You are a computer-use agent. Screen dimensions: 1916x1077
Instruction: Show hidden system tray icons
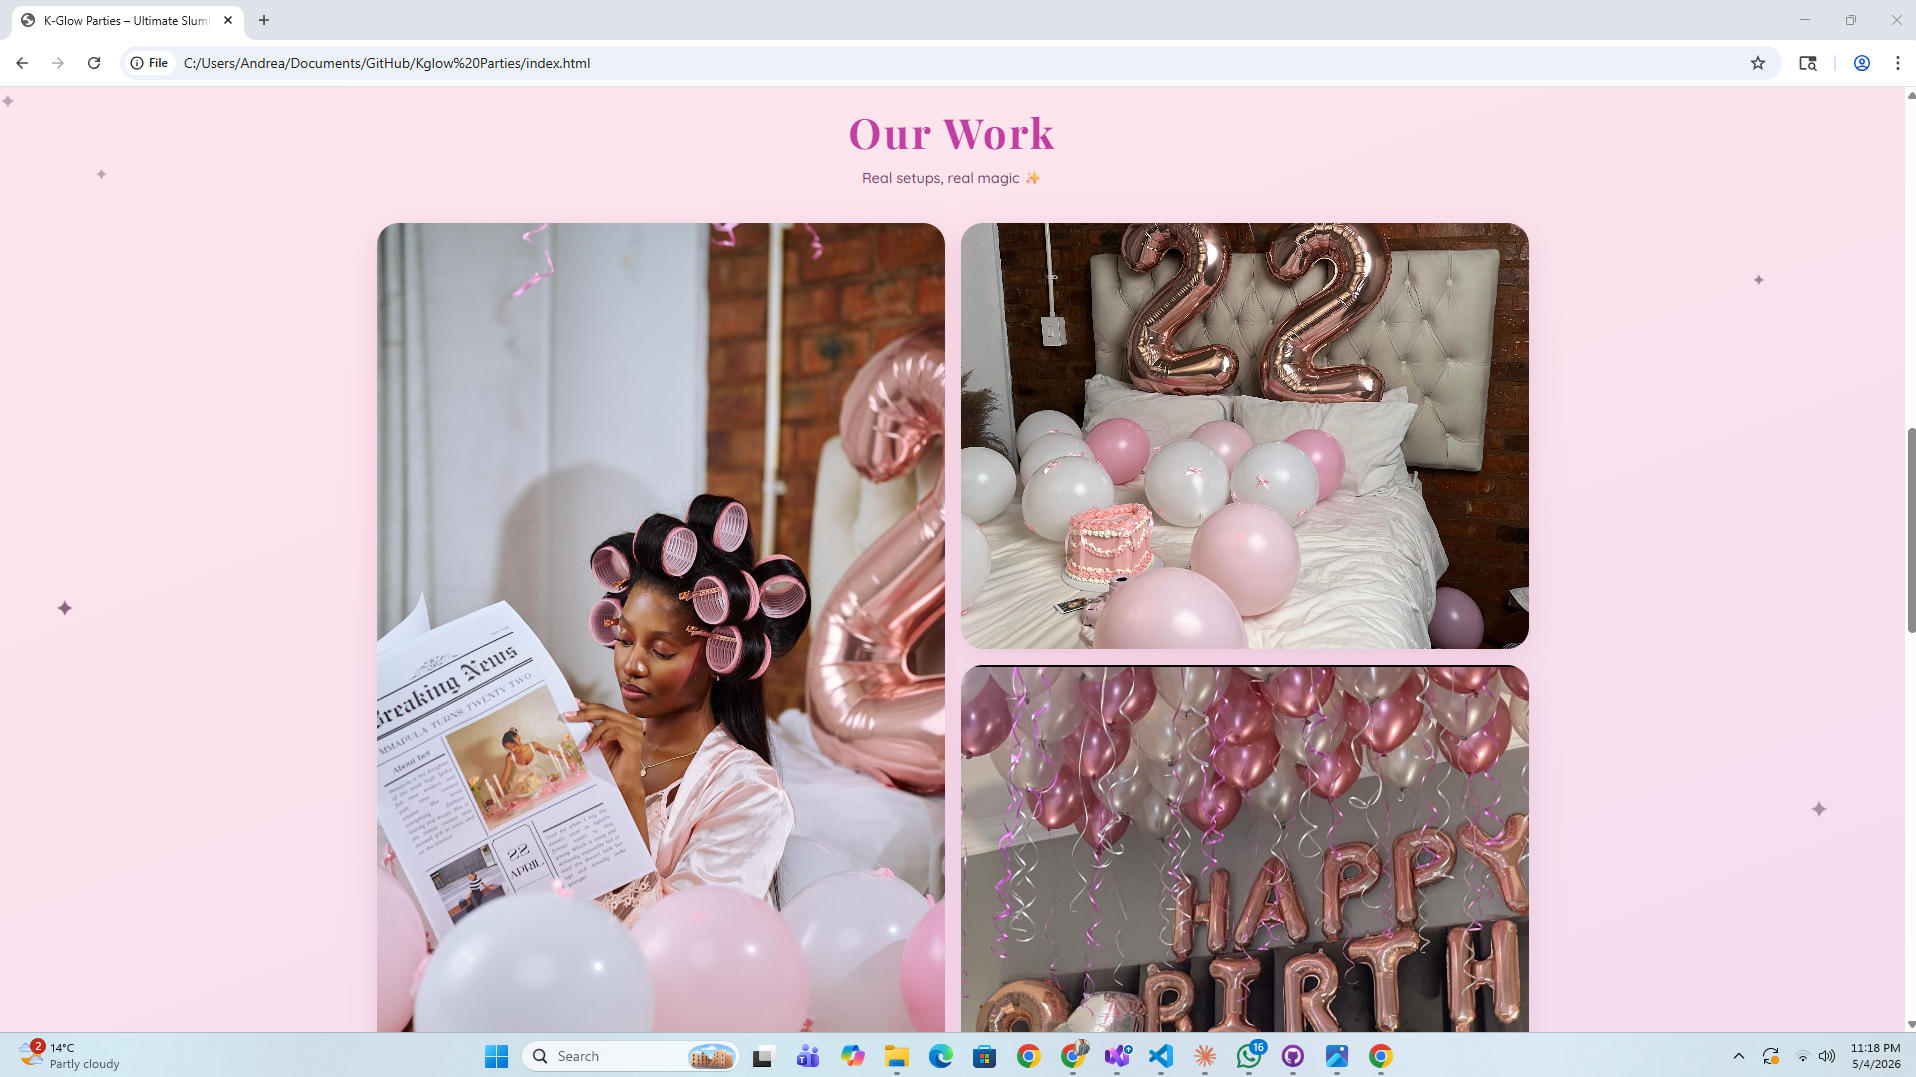(x=1739, y=1056)
